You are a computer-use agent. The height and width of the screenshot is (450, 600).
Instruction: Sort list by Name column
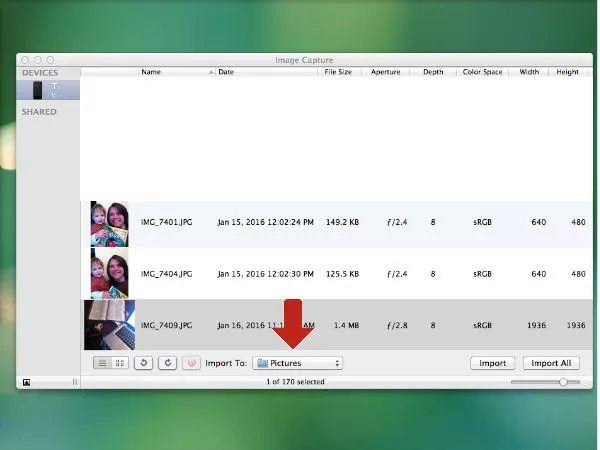[175, 72]
